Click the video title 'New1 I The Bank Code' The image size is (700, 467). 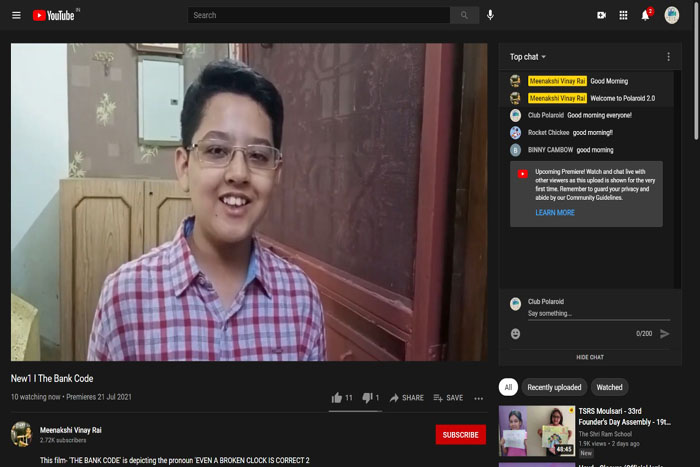[x=52, y=379]
